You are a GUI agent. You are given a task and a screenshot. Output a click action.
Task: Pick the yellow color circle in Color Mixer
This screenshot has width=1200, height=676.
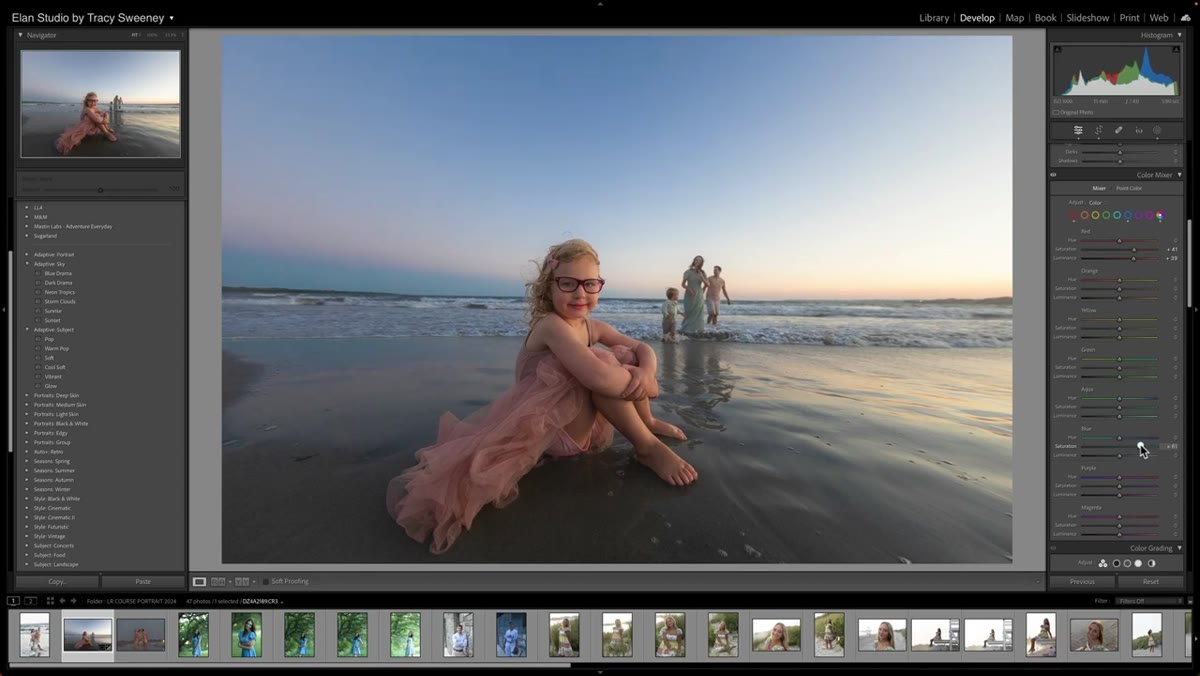(1096, 215)
